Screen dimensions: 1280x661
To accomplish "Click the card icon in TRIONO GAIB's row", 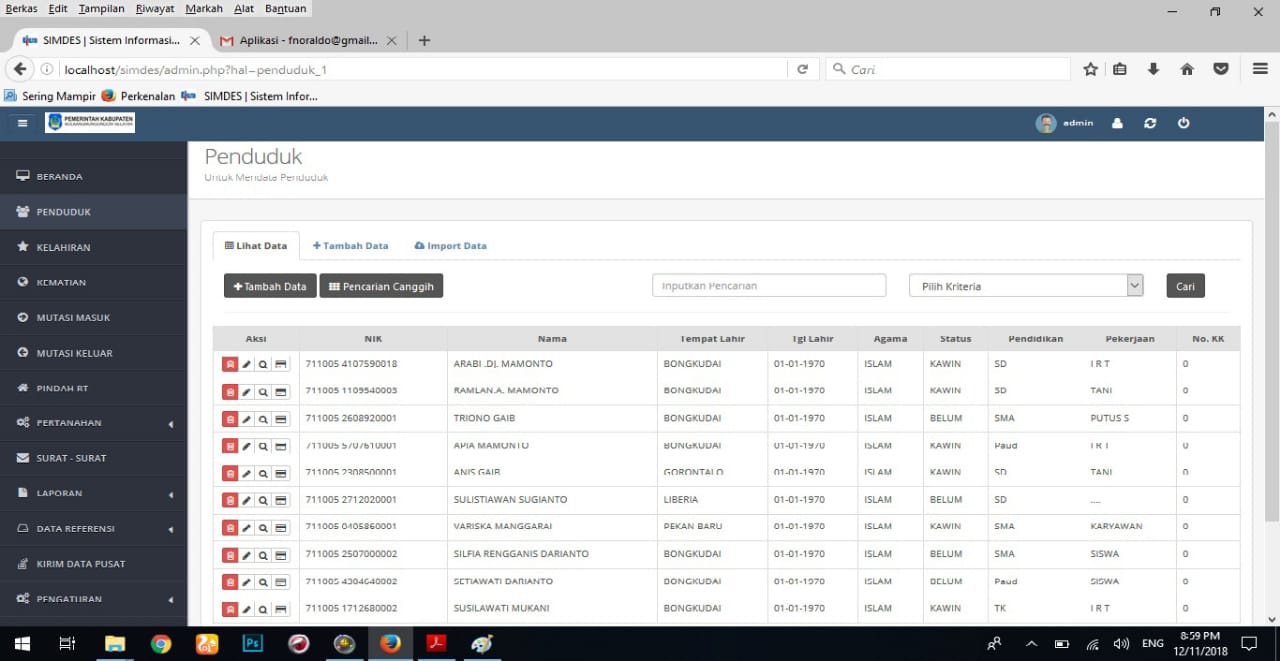I will click(281, 419).
